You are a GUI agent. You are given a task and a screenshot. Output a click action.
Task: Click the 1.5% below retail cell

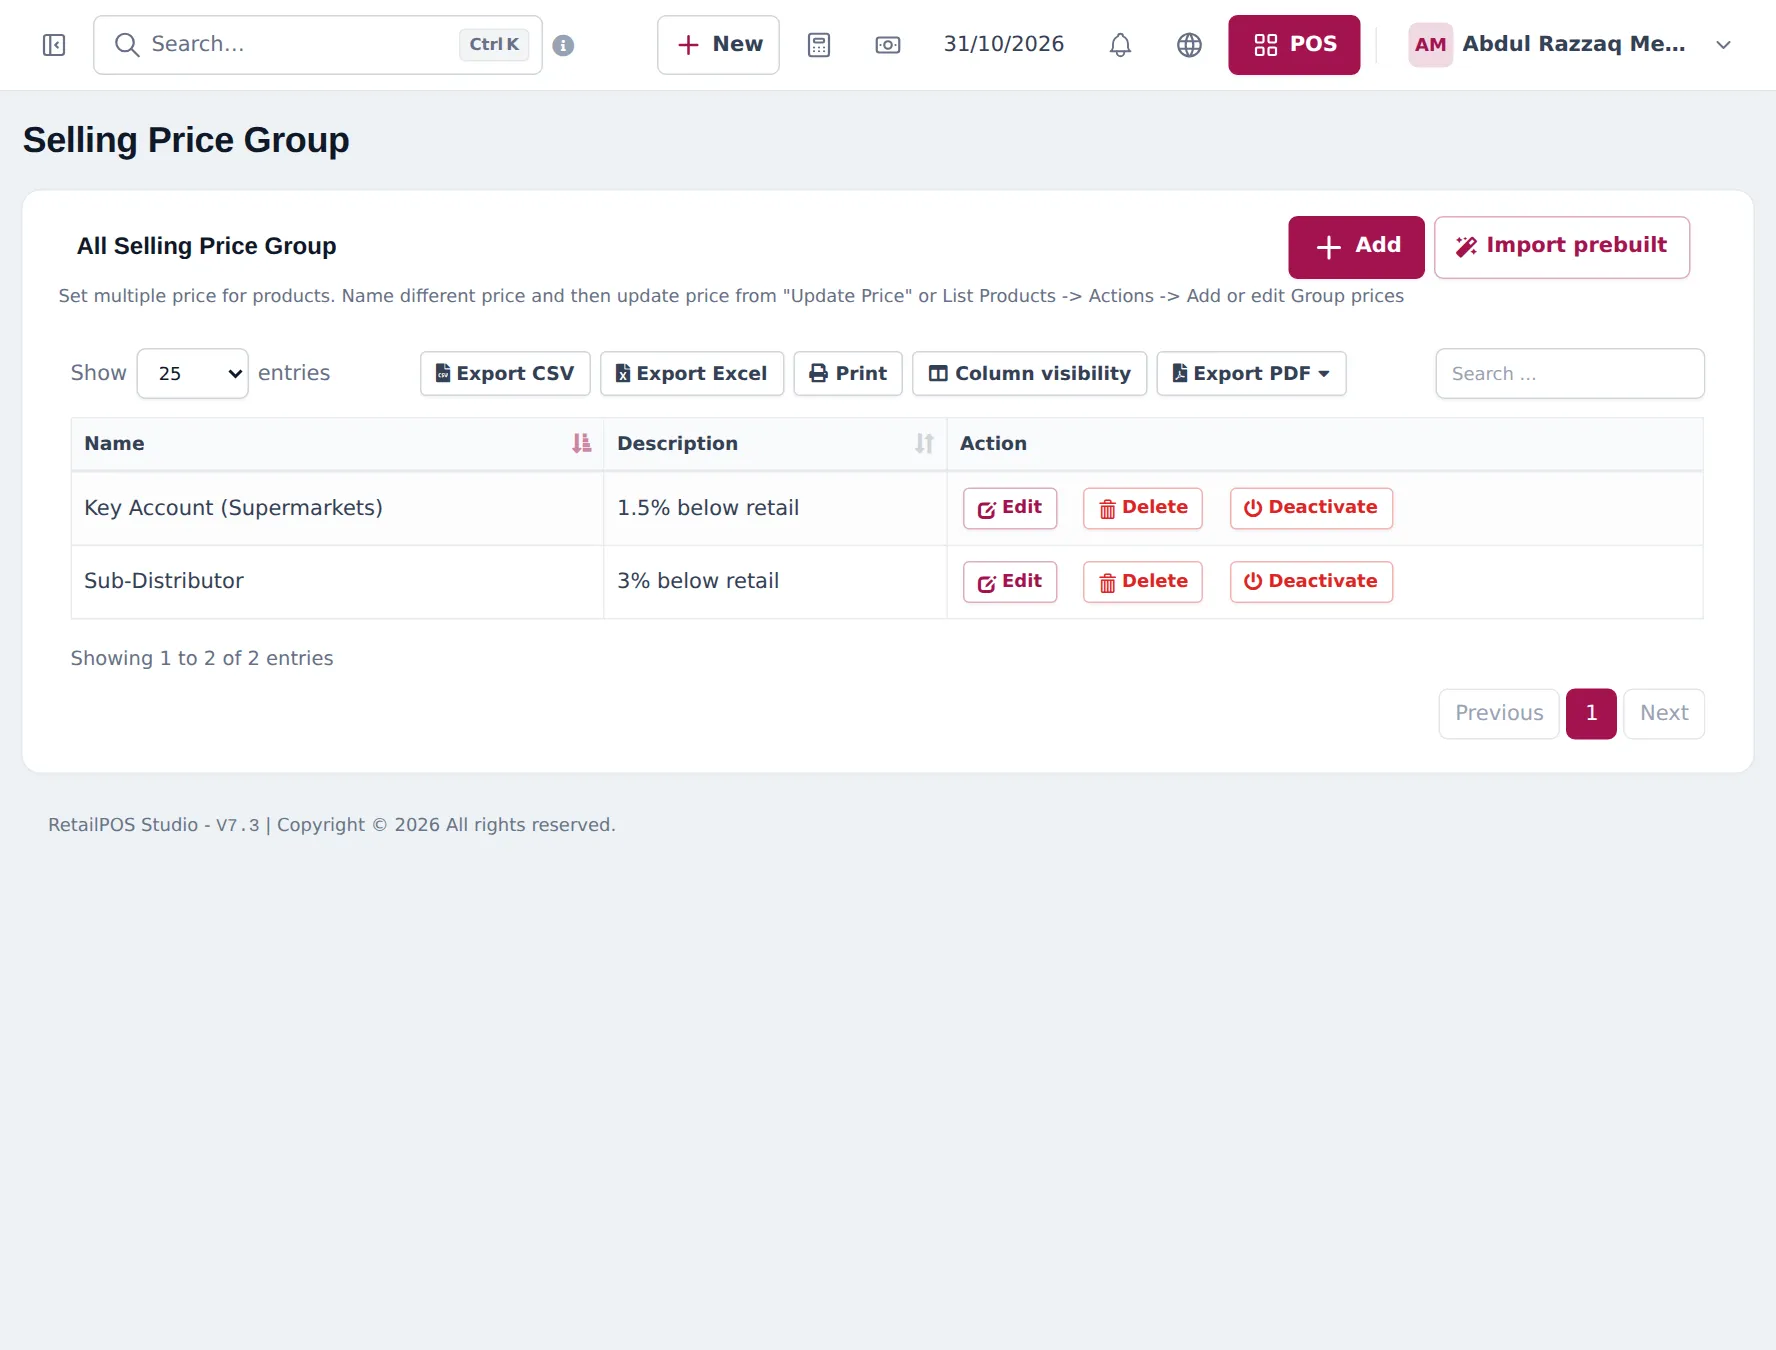[775, 508]
